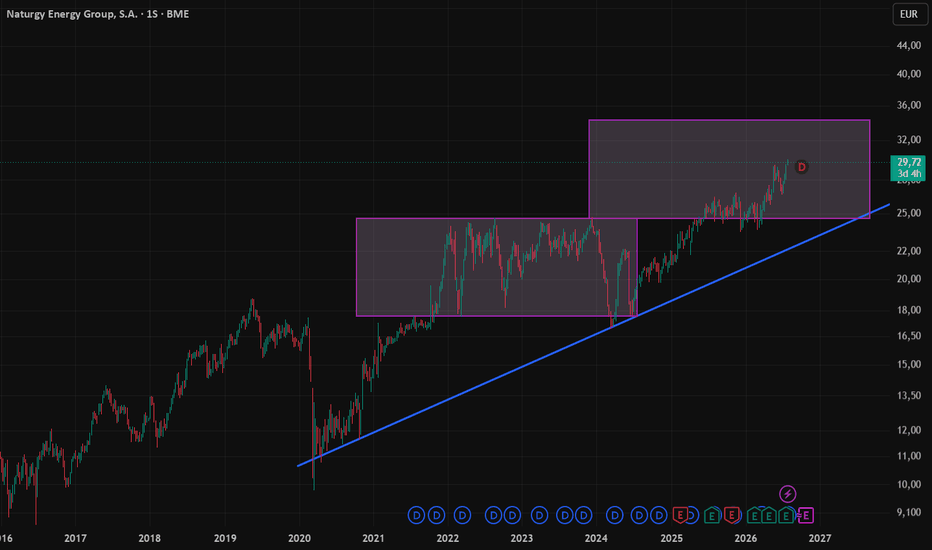Click the 13,50 price axis label

click(x=909, y=395)
